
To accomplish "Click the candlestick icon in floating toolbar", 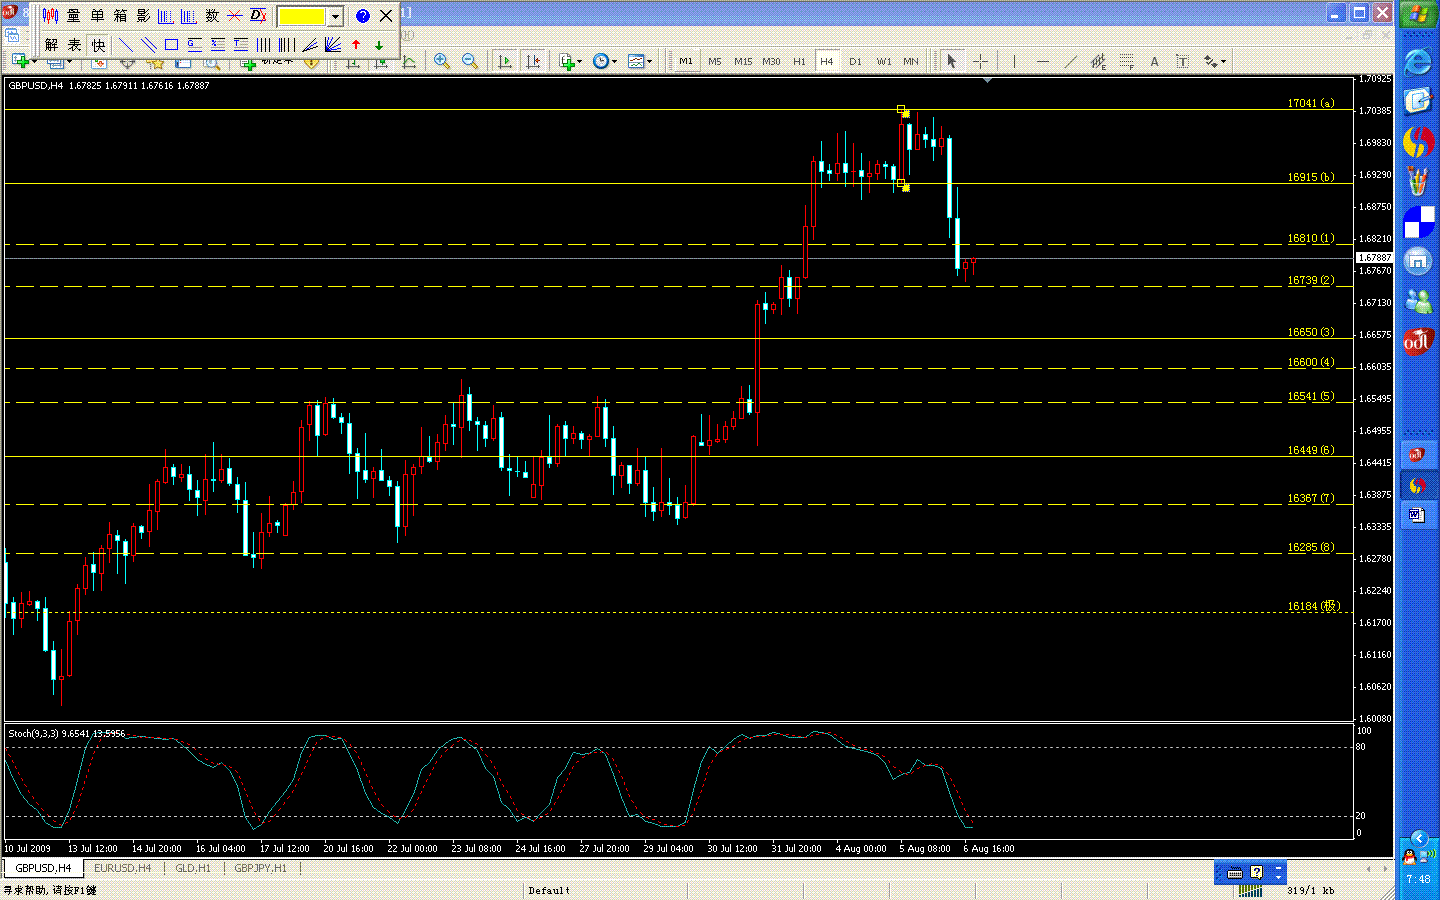I will click(50, 16).
